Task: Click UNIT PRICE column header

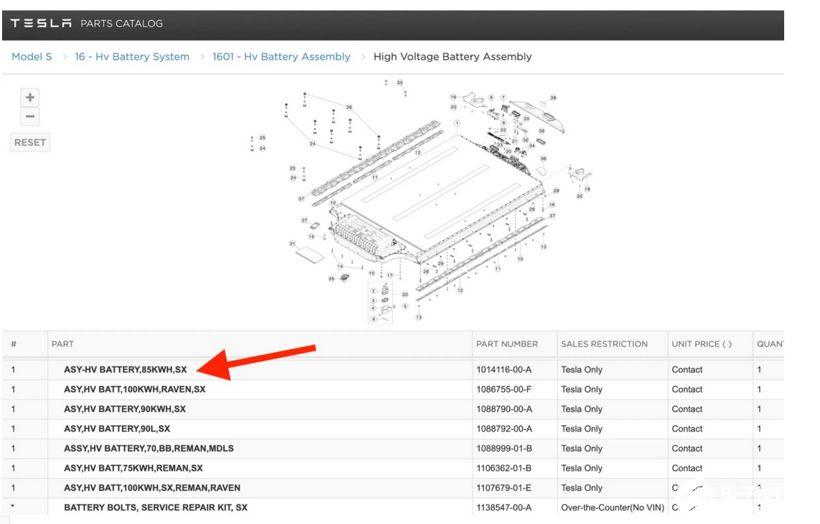Action: (x=701, y=344)
